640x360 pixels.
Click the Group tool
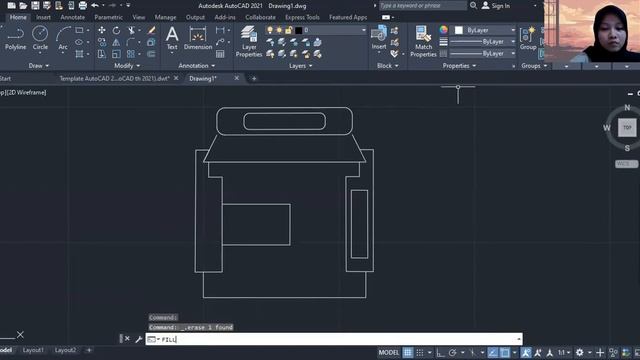[528, 38]
